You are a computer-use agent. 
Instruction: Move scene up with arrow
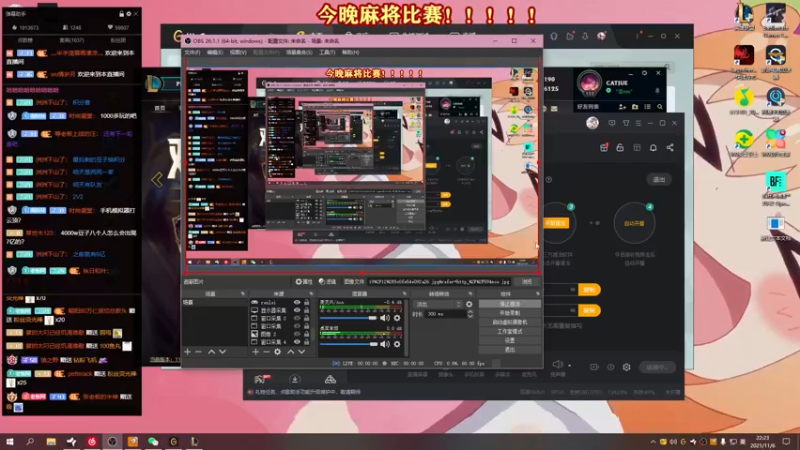(x=211, y=352)
